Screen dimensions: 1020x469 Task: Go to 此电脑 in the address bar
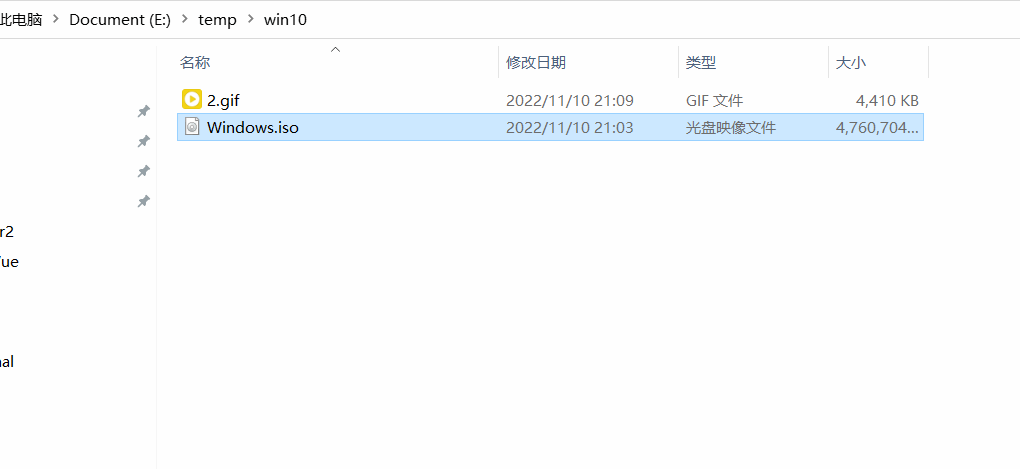click(21, 20)
